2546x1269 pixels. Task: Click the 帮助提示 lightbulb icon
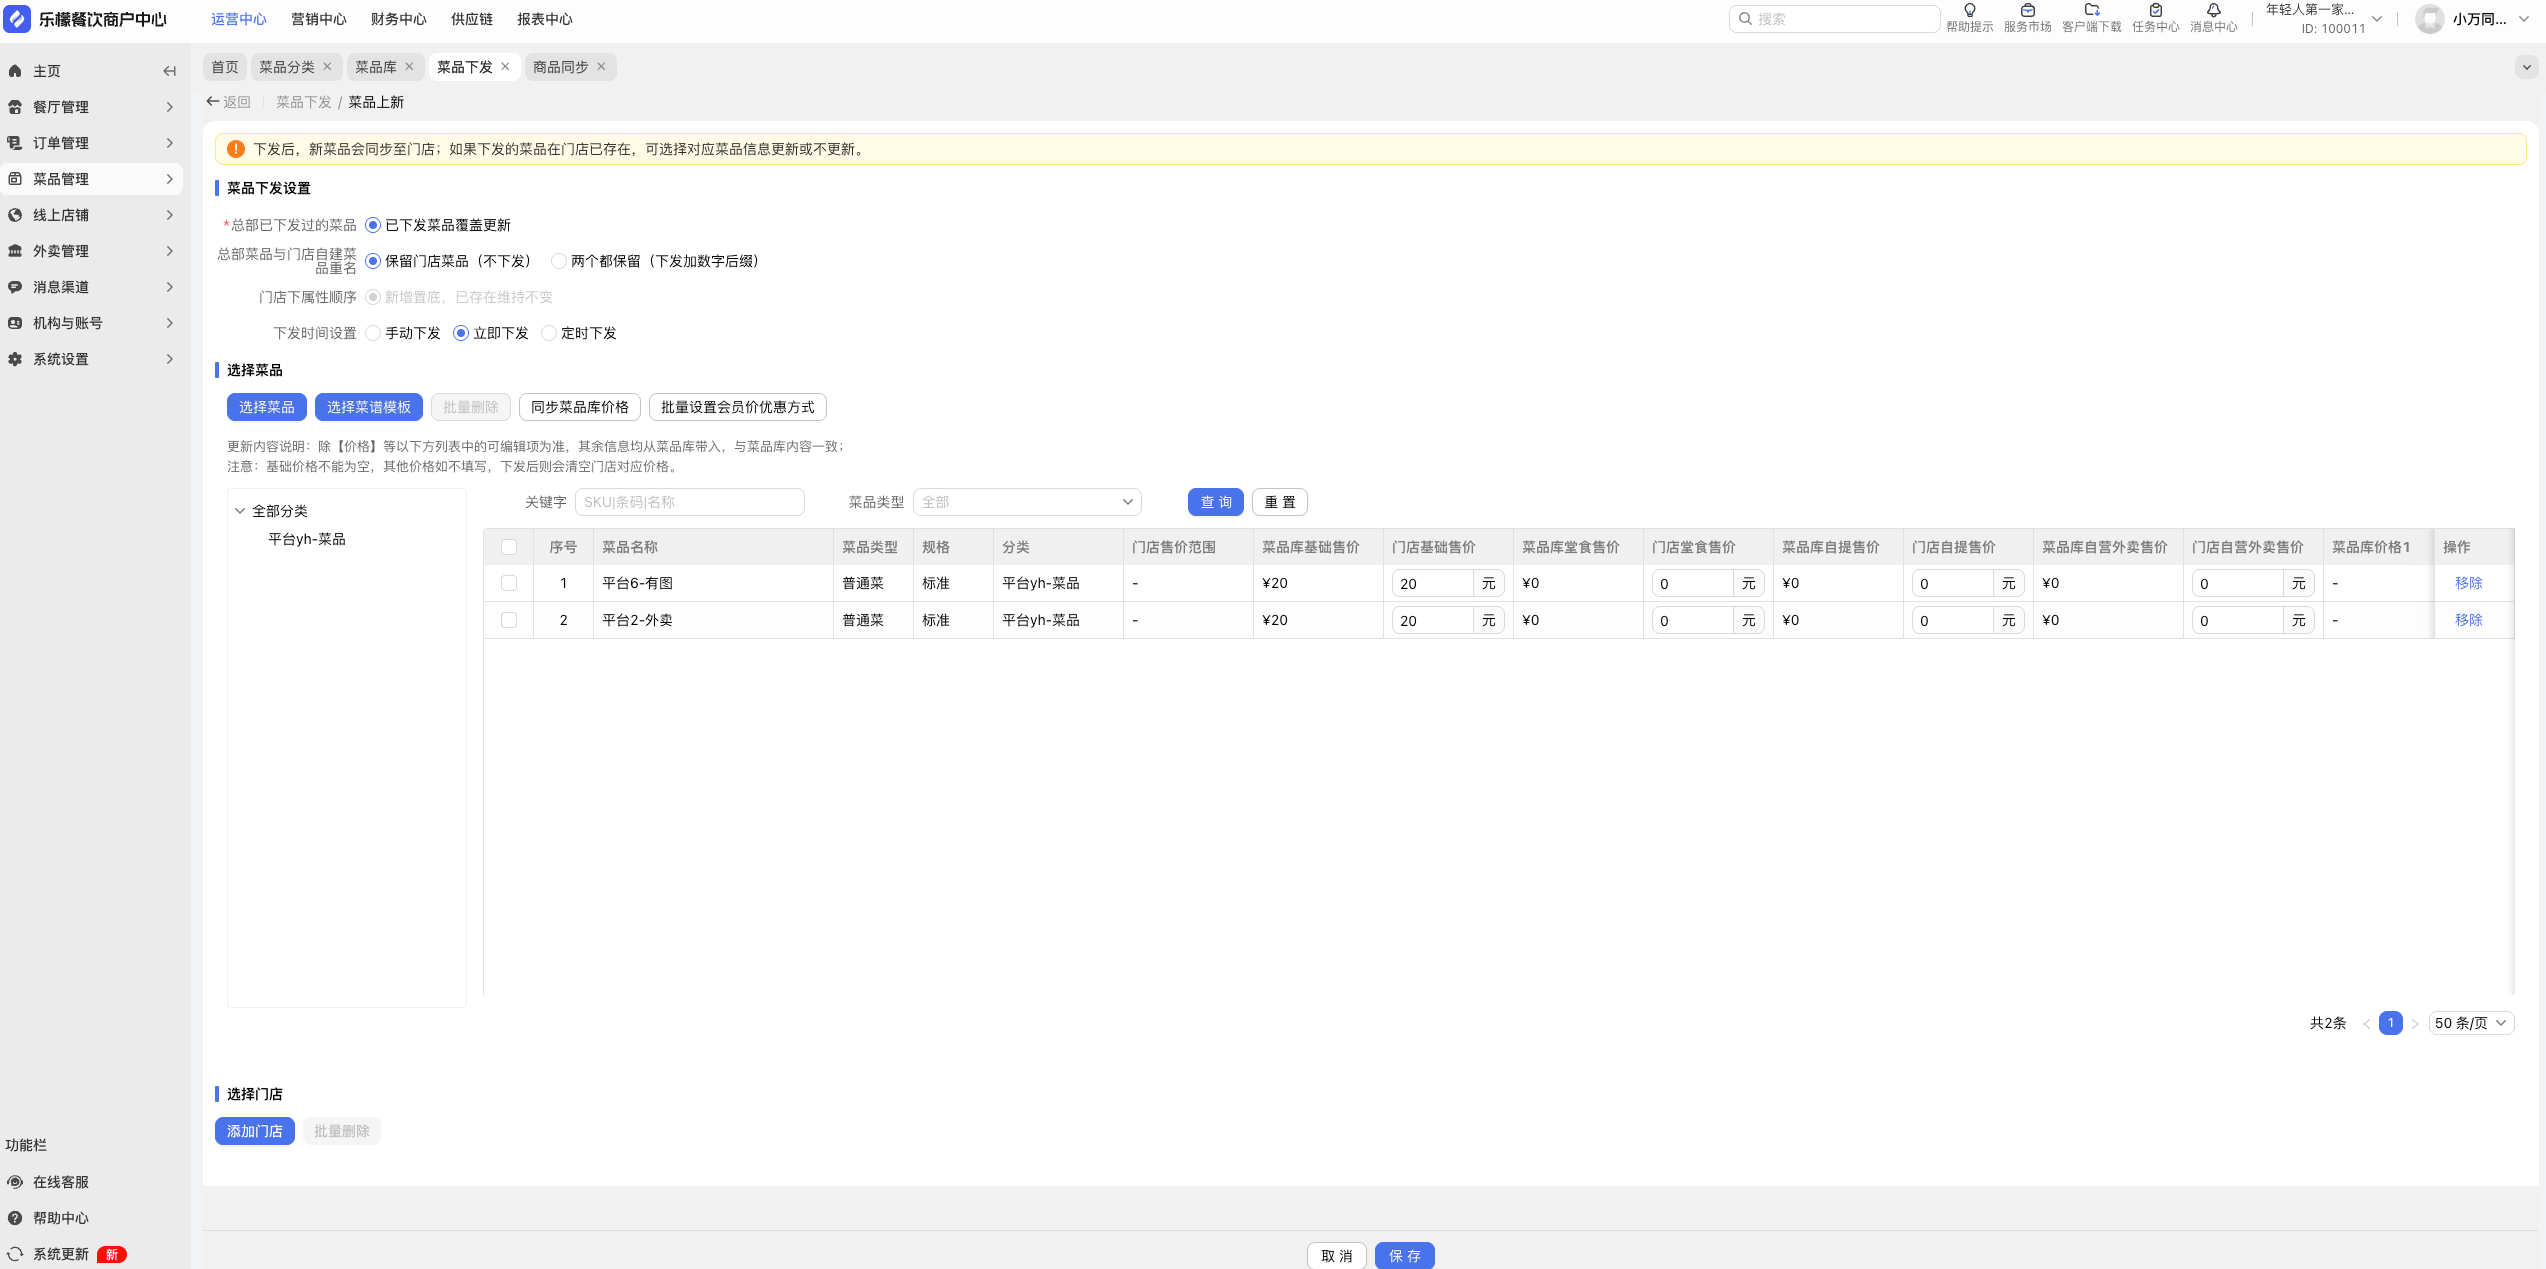(1969, 11)
